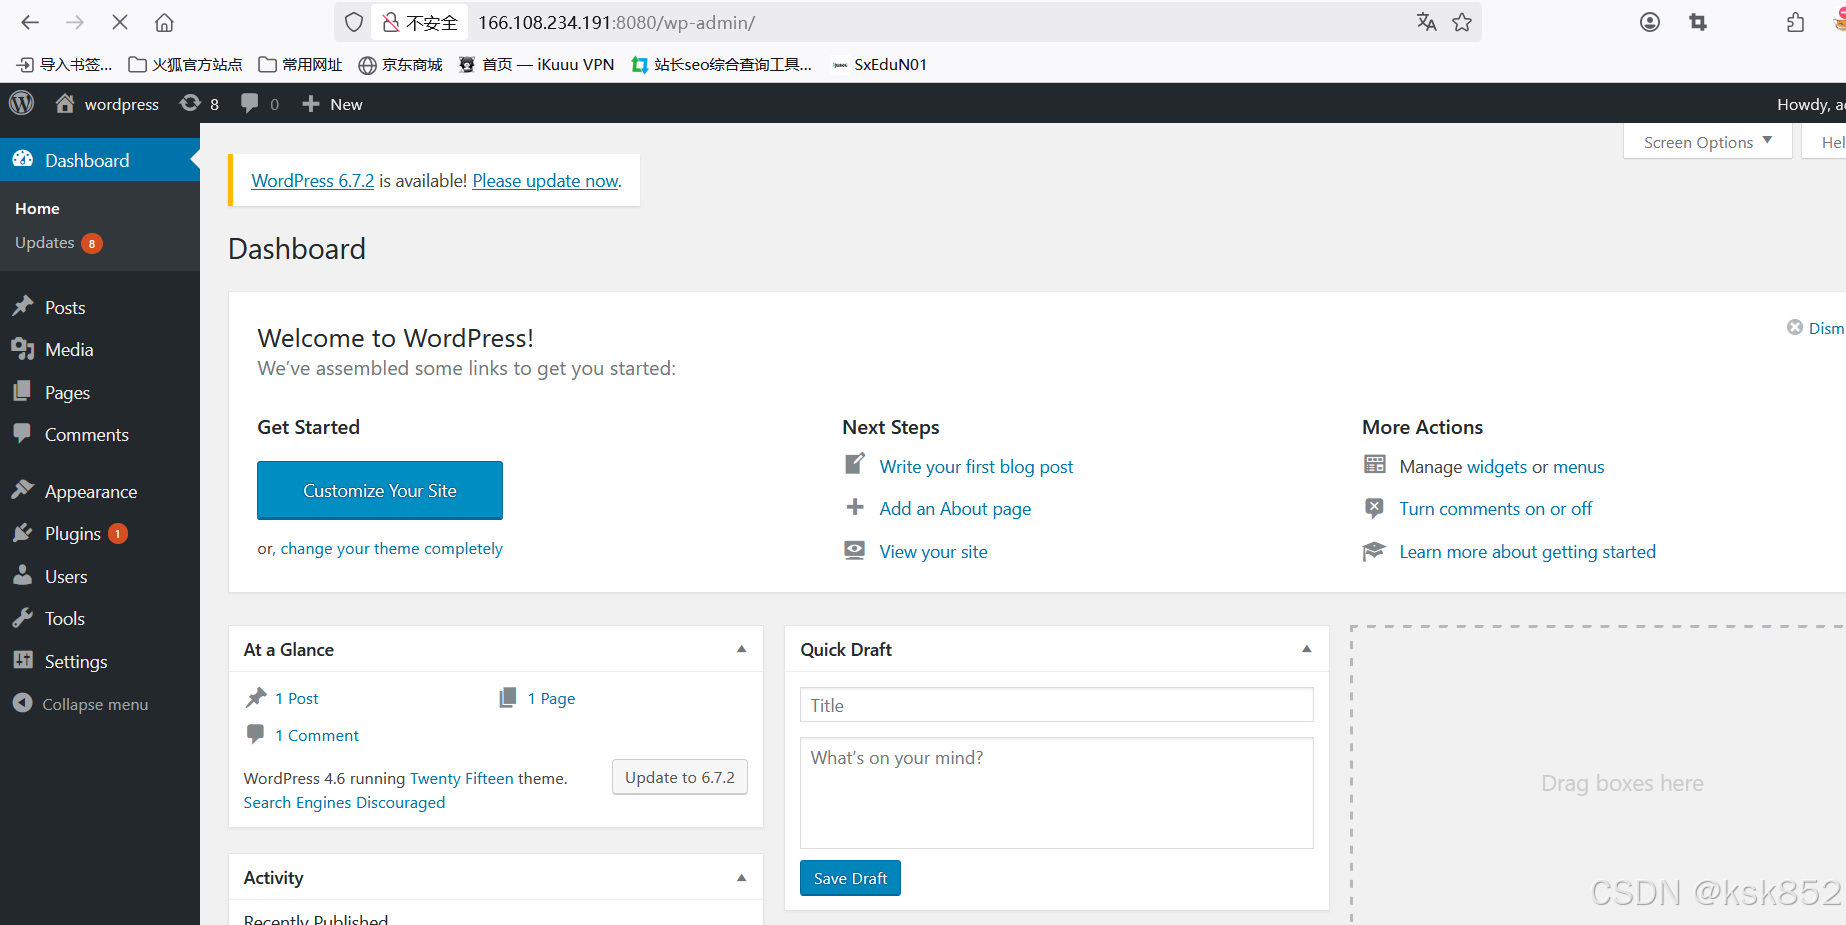Screen dimensions: 1846x925
Task: Click the Save Draft button
Action: click(x=850, y=878)
